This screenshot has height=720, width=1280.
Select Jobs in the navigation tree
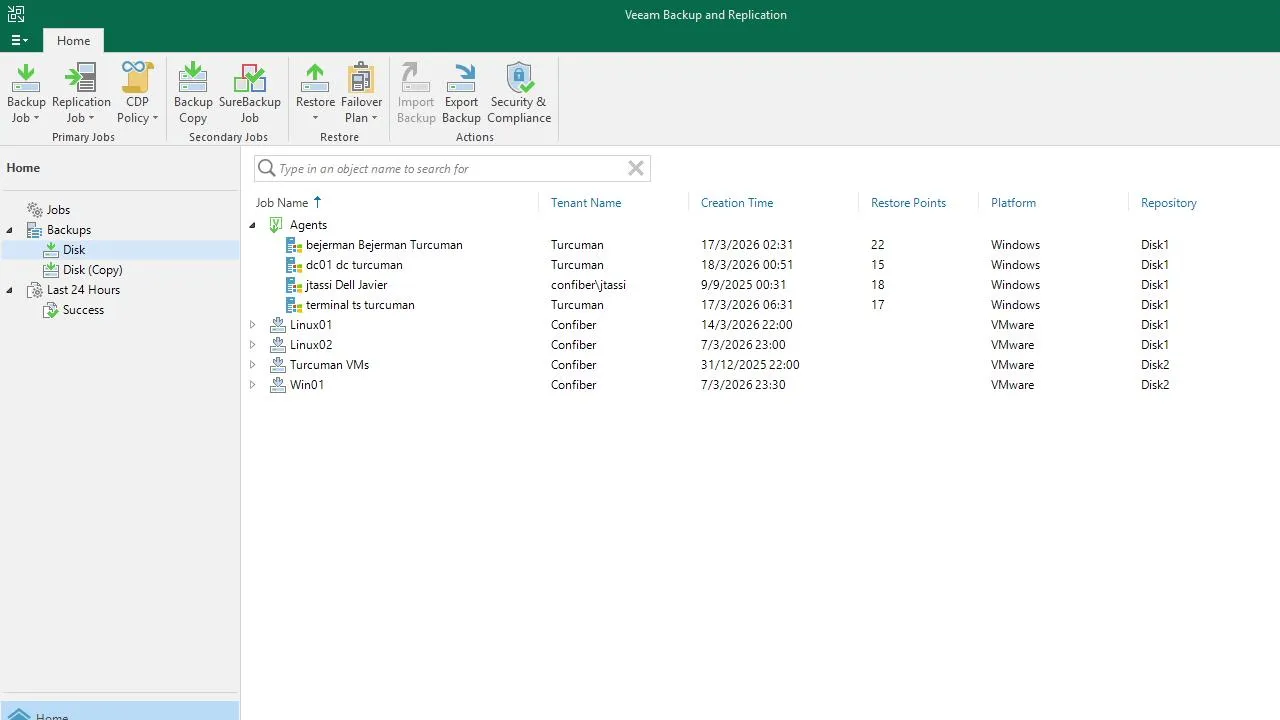[58, 210]
